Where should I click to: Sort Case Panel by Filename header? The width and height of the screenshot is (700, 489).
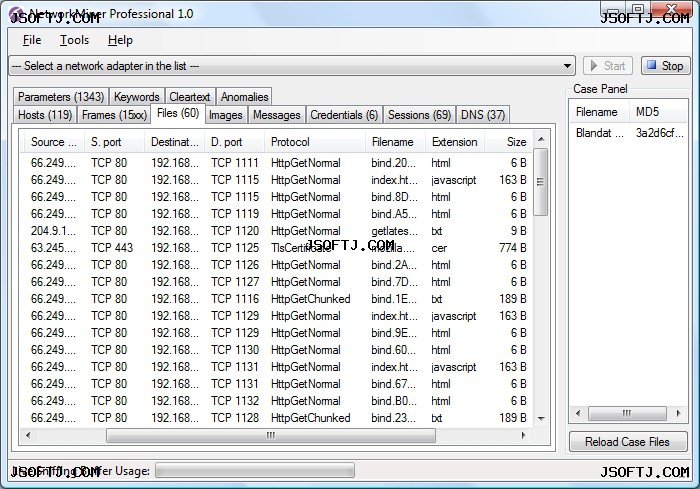click(x=599, y=112)
